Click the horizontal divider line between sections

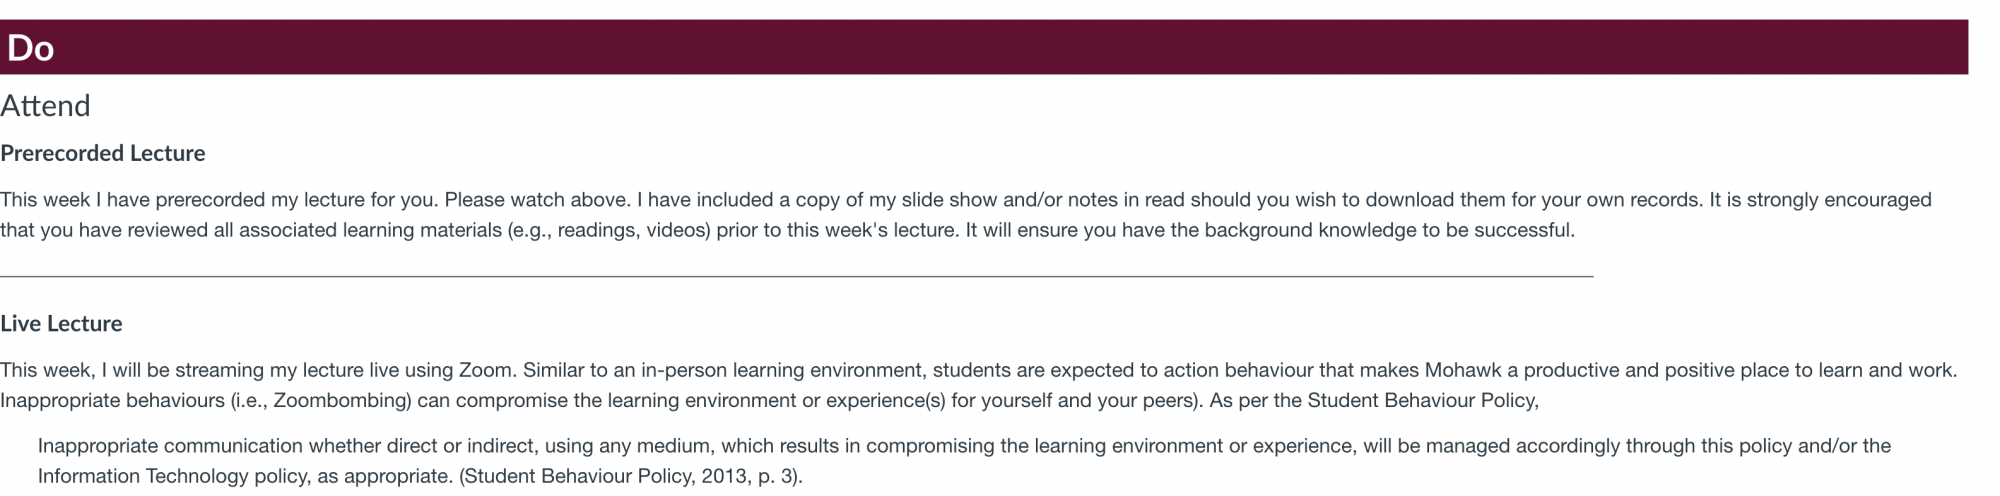[796, 276]
